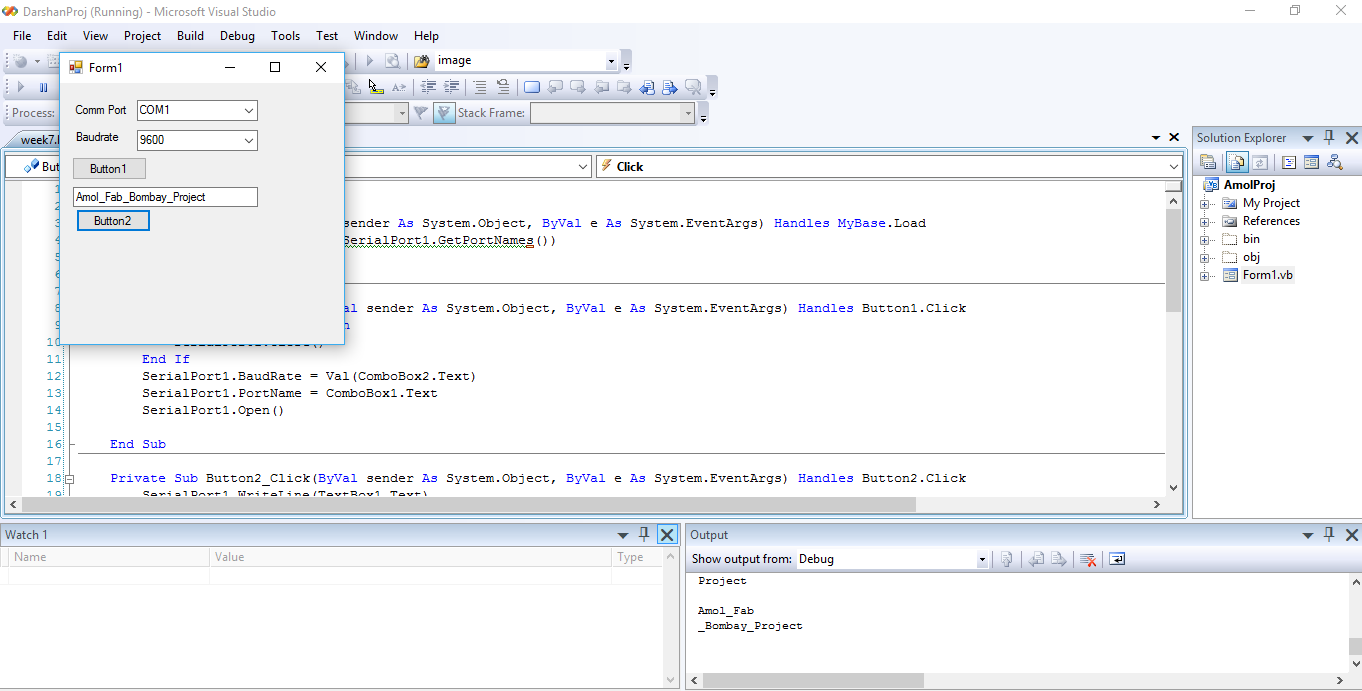The height and width of the screenshot is (691, 1362).
Task: Open the Stack Frame dropdown
Action: point(688,113)
